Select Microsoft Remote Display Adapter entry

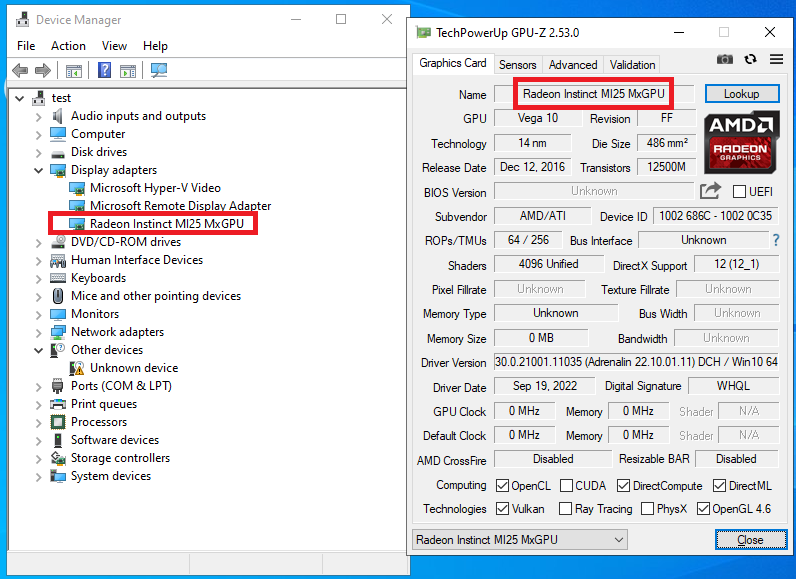point(180,206)
